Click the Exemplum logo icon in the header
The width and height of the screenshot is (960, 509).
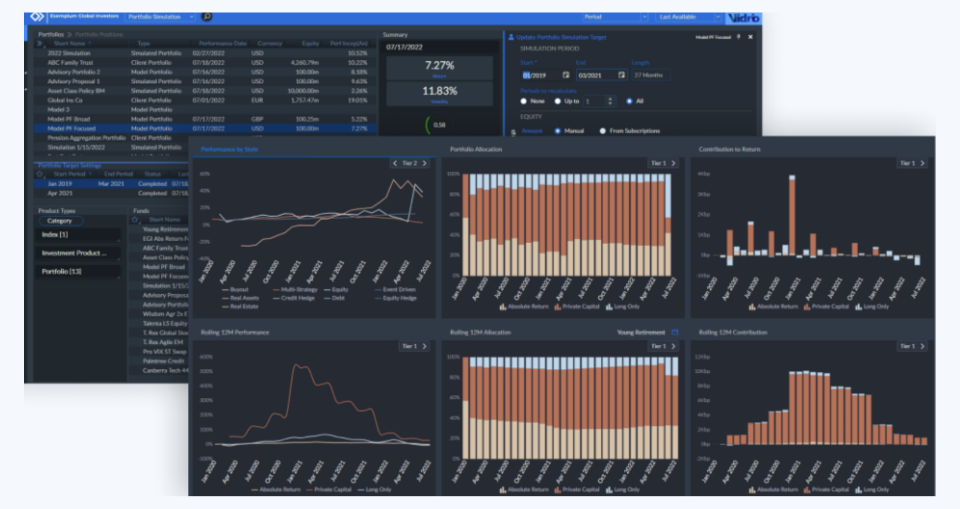click(37, 17)
